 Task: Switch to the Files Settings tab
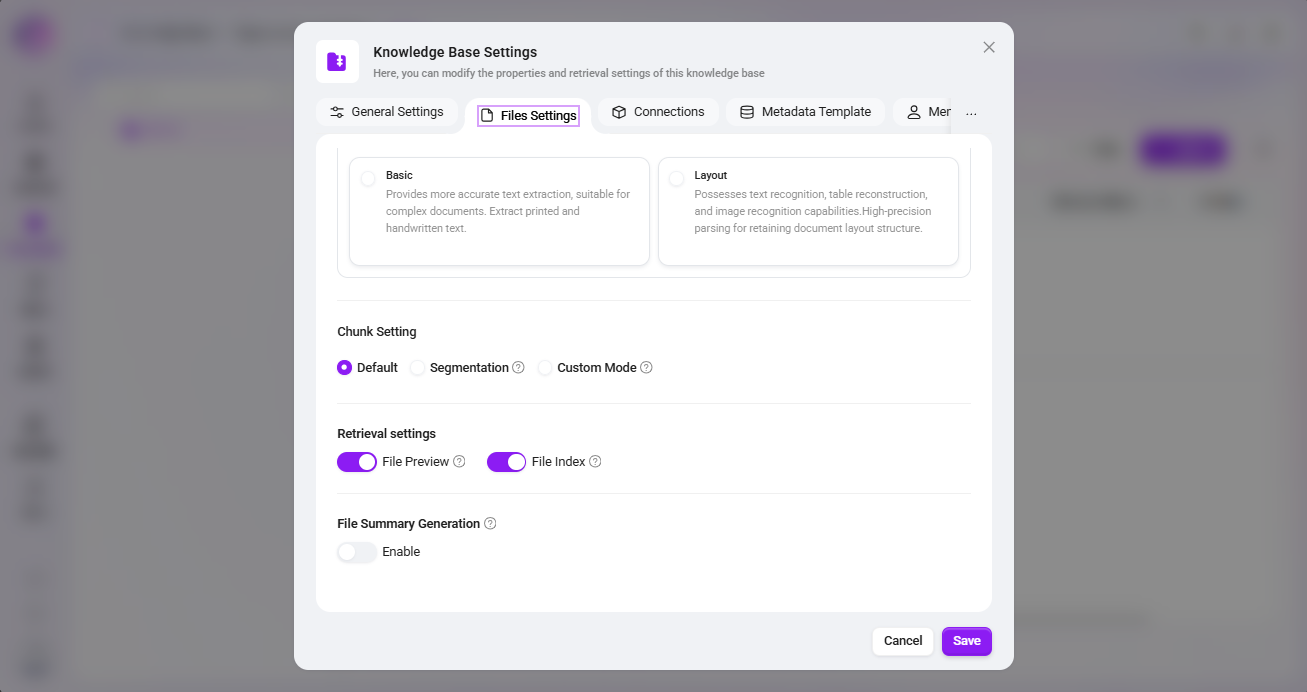point(528,116)
